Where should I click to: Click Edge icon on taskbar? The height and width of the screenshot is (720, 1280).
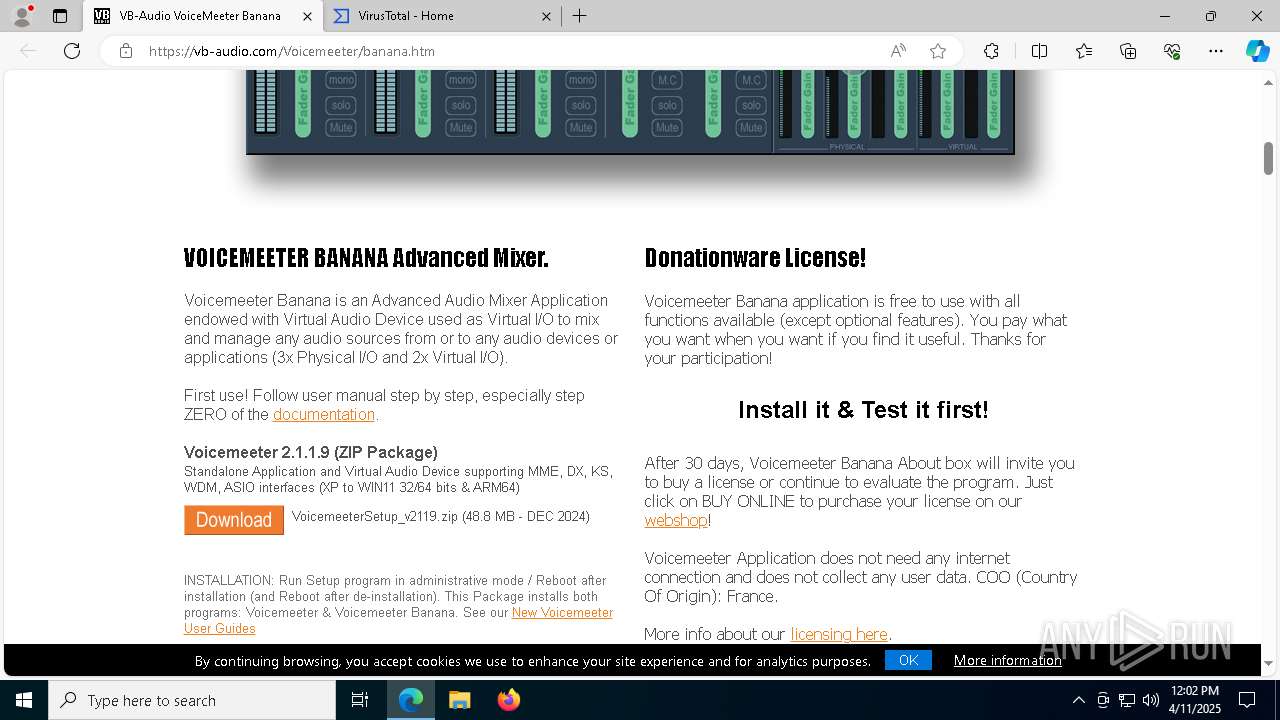click(x=411, y=700)
